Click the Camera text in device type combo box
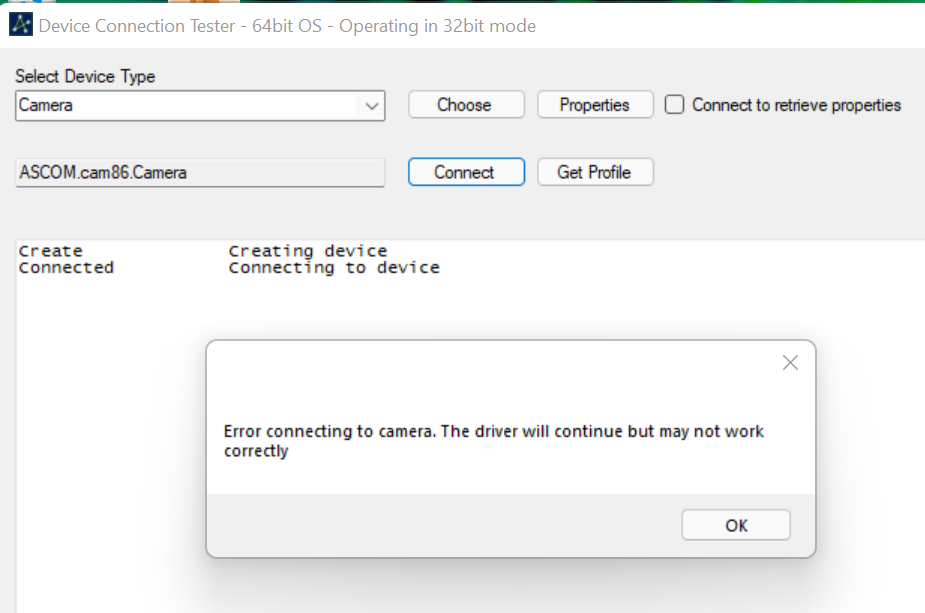The width and height of the screenshot is (925, 613). point(46,105)
